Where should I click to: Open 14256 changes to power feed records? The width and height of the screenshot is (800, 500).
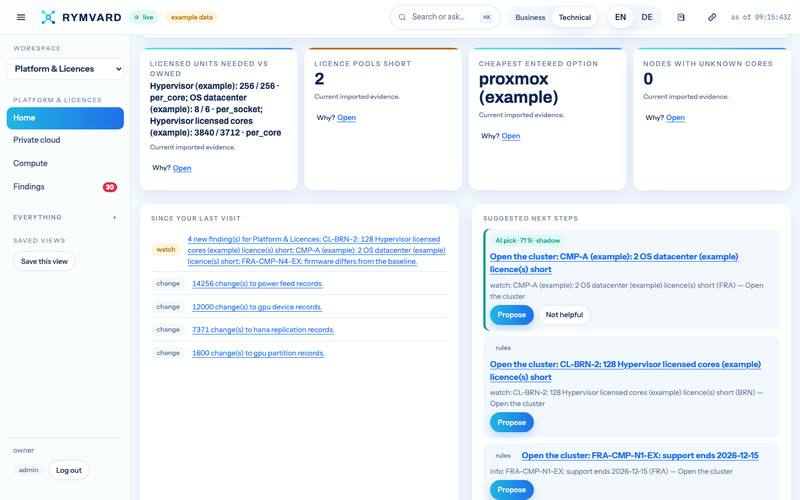coord(257,284)
